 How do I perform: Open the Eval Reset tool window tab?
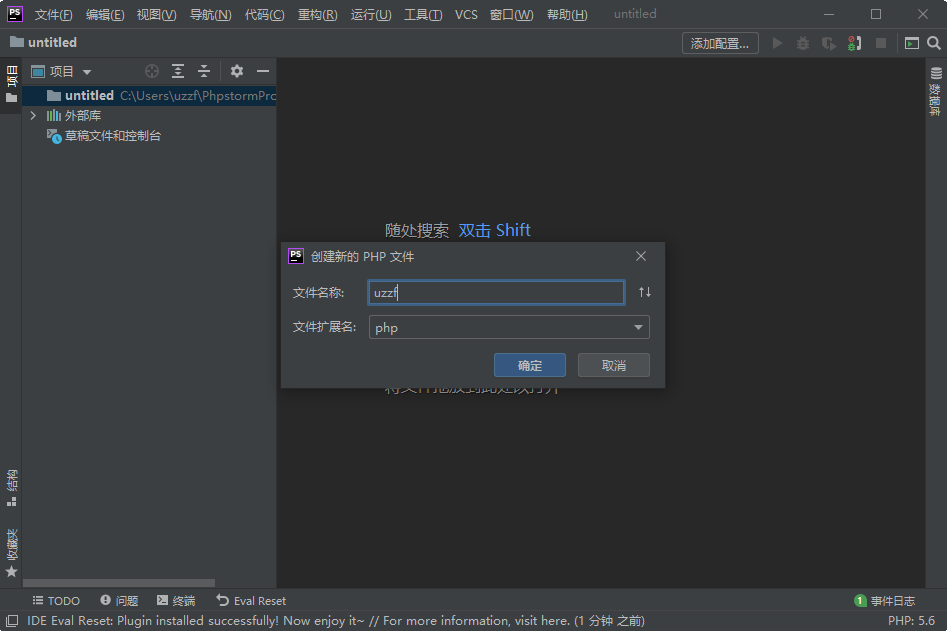click(x=251, y=600)
